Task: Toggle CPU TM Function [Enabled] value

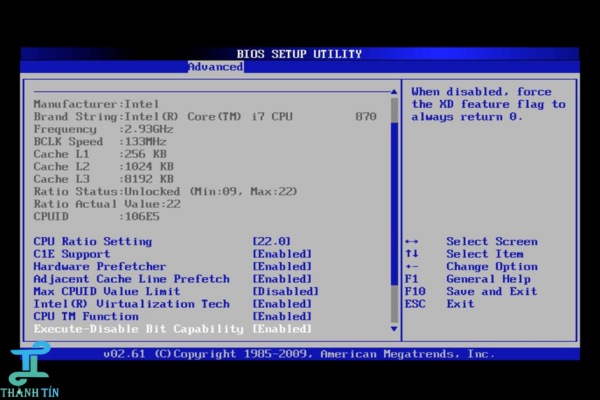Action: tap(282, 316)
